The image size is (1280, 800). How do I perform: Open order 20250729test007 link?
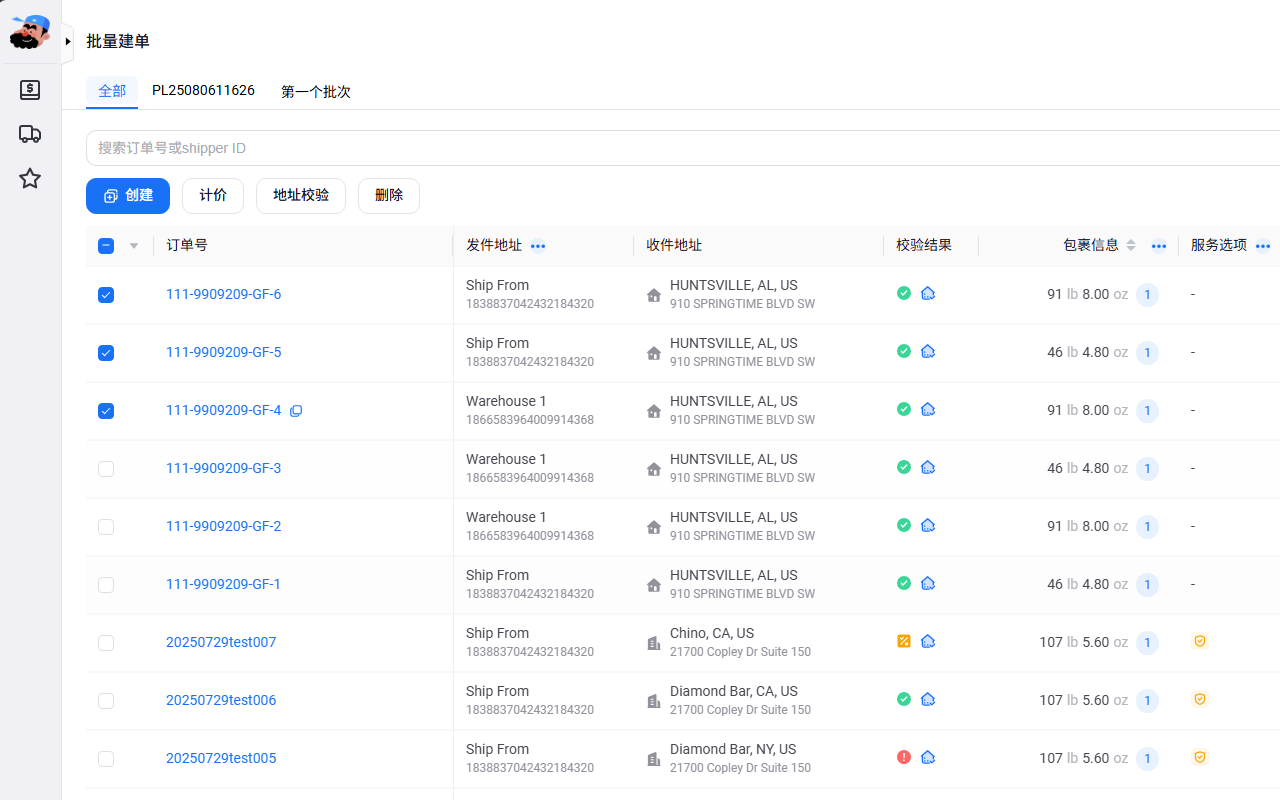(x=221, y=642)
